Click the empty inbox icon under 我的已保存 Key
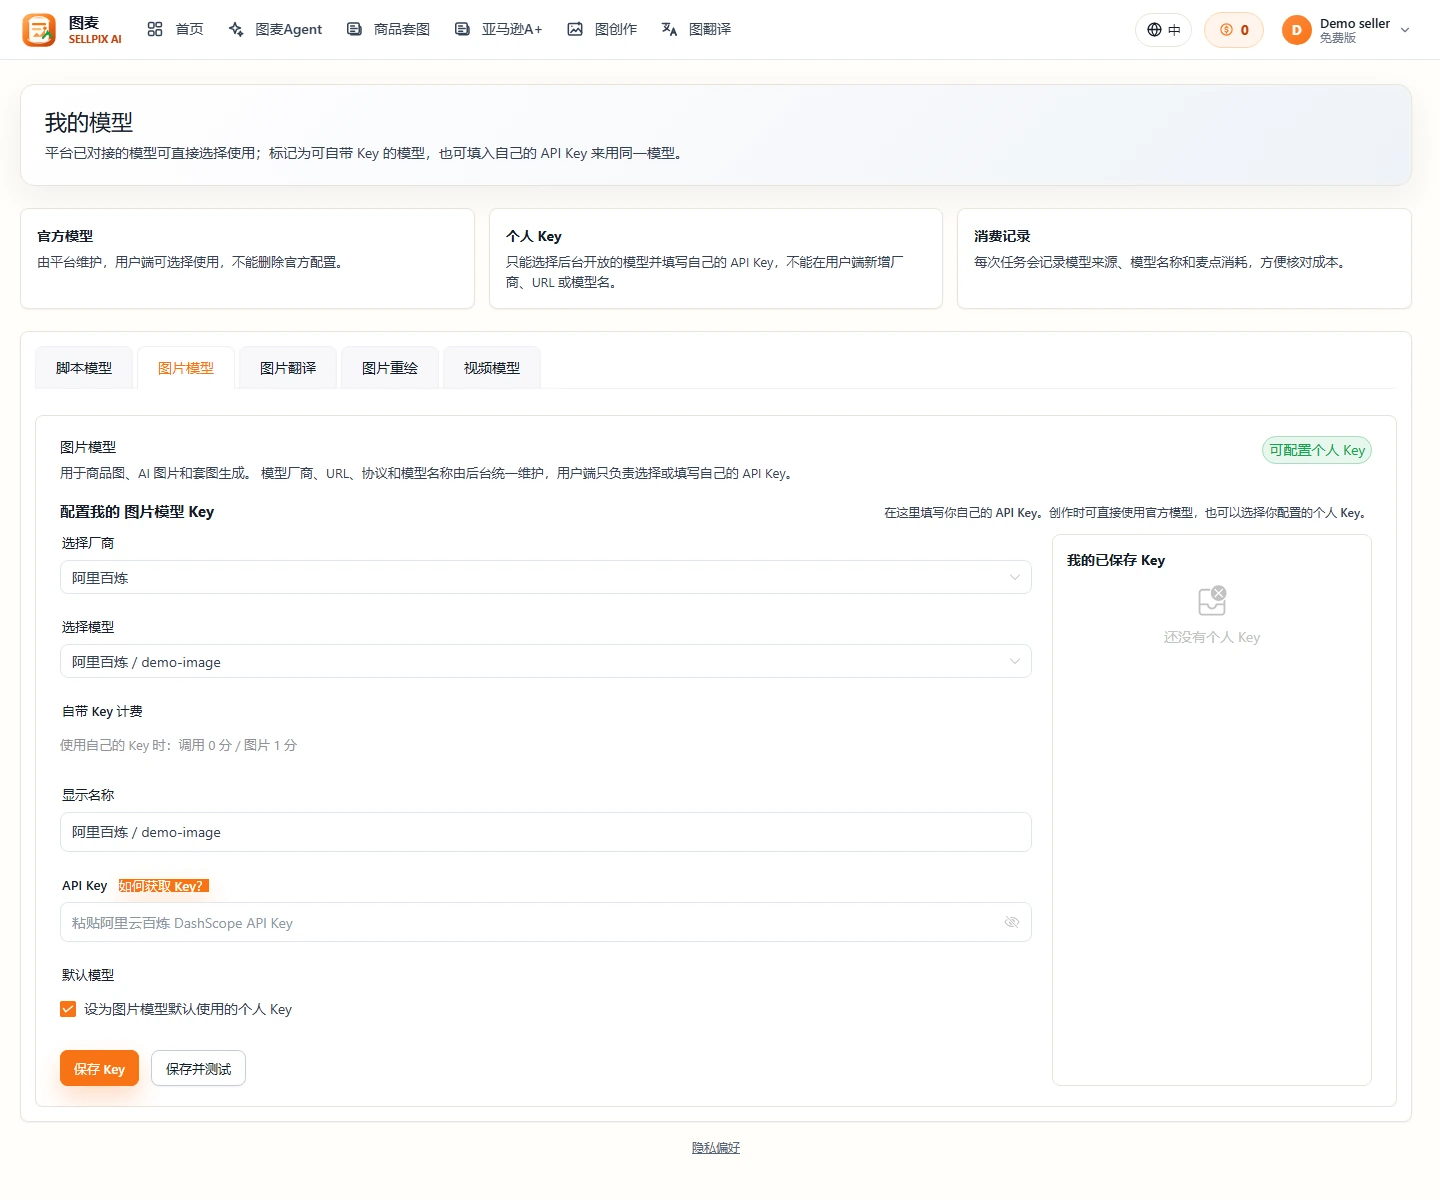Image resolution: width=1440 pixels, height=1200 pixels. [x=1212, y=601]
